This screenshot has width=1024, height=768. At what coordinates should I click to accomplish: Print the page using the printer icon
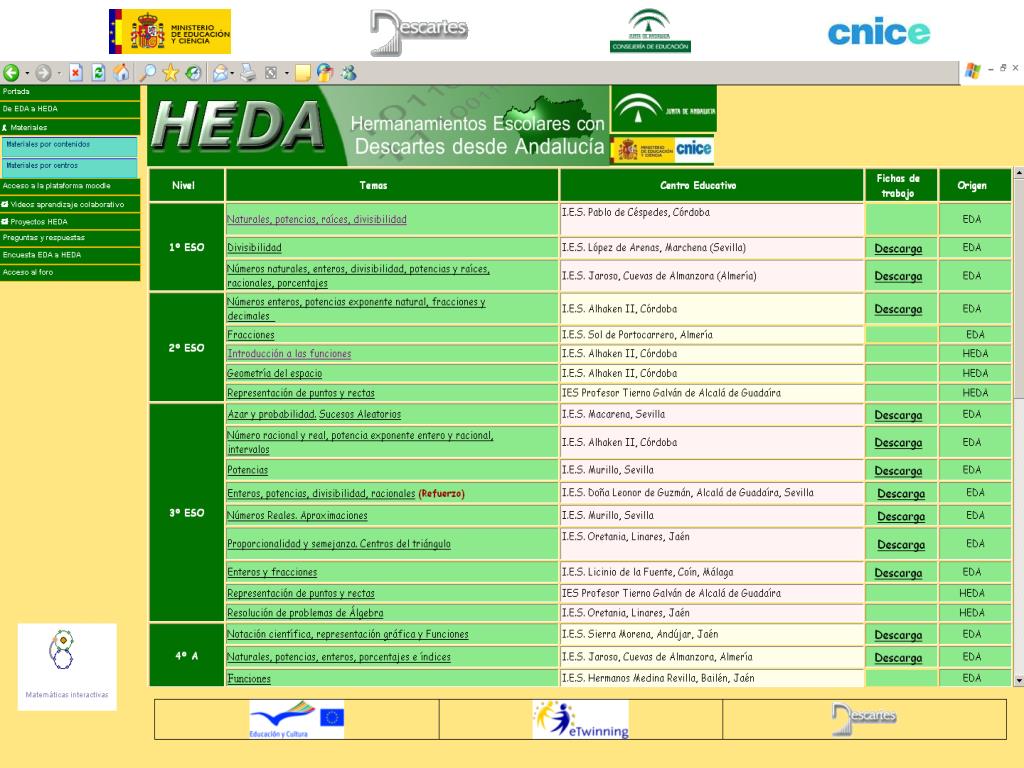coord(248,72)
